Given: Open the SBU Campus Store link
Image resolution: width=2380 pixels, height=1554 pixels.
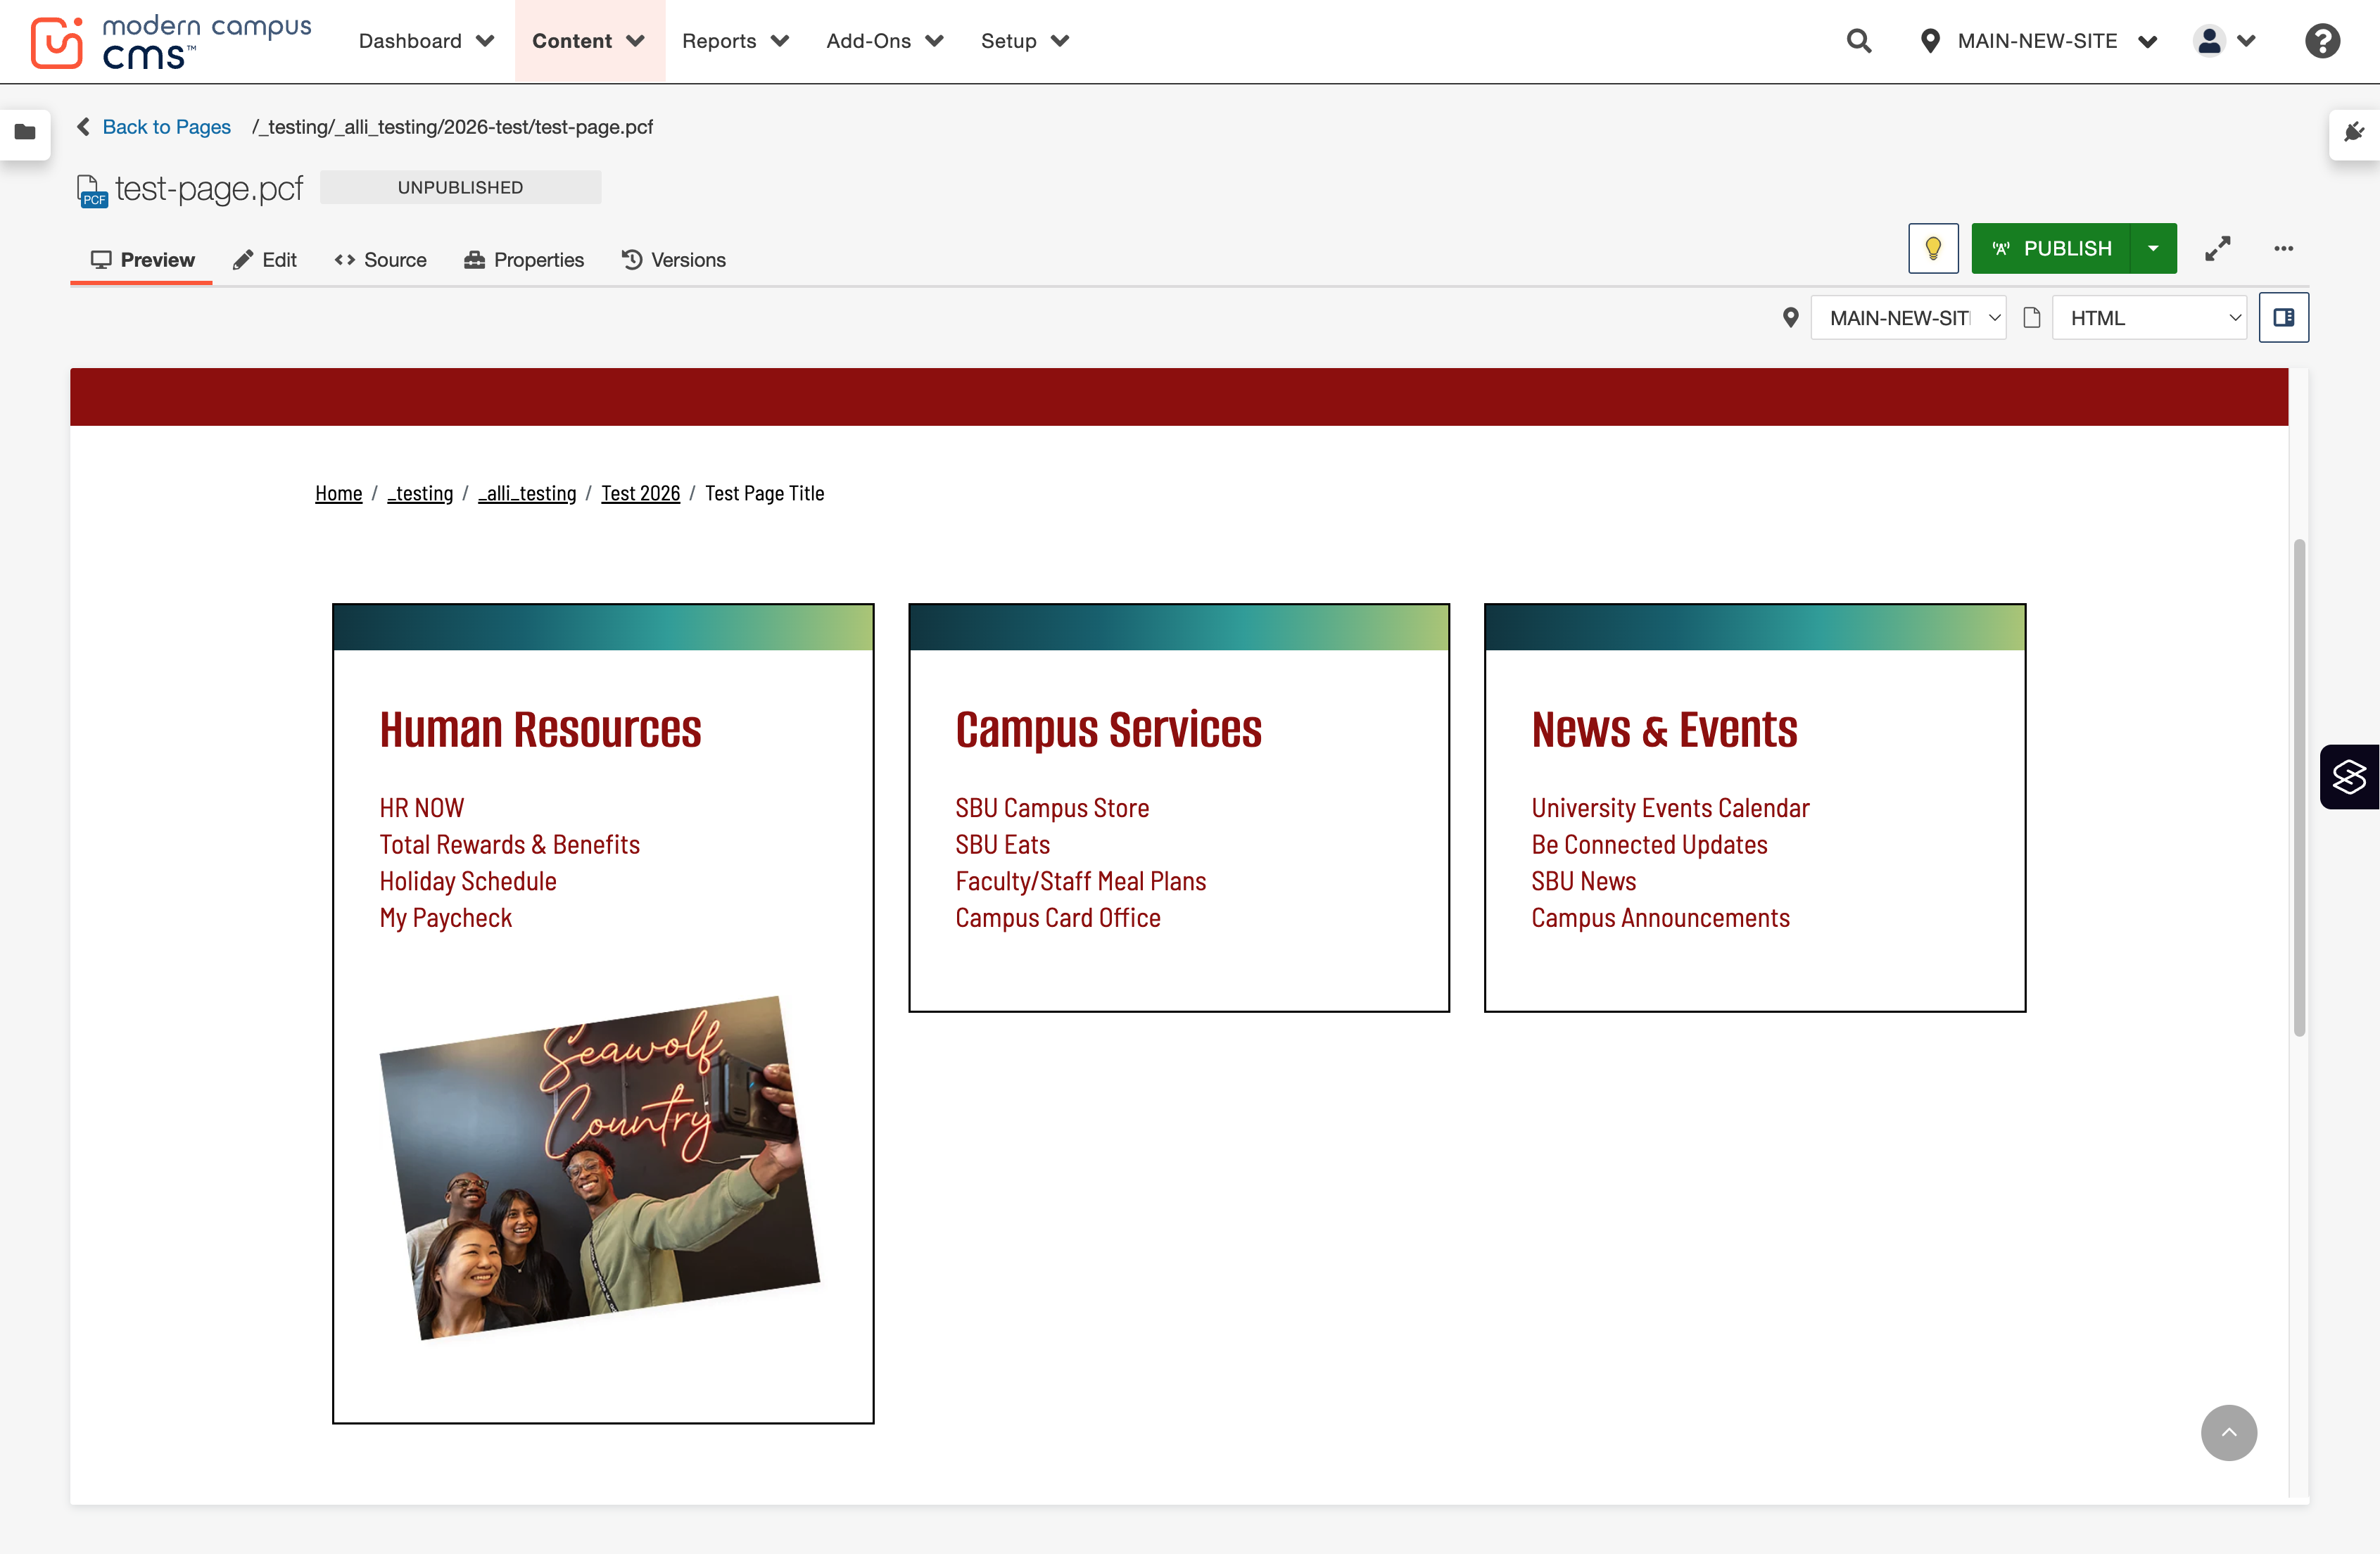Looking at the screenshot, I should [x=1052, y=808].
